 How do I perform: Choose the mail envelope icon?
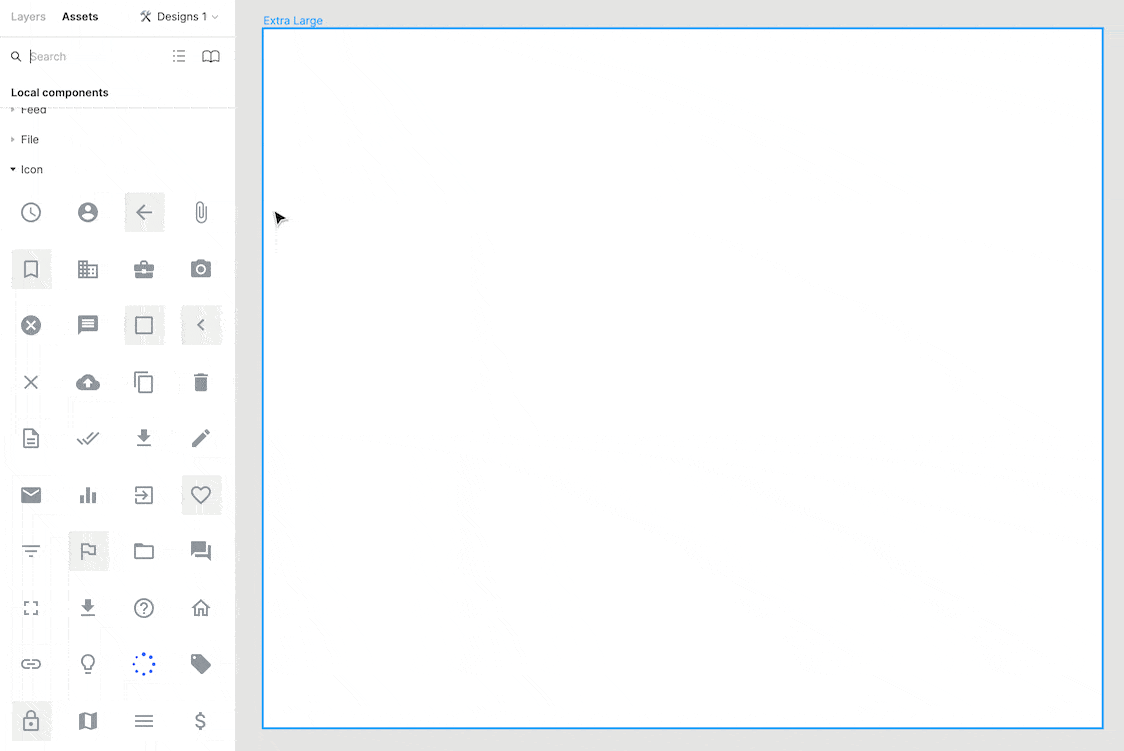coord(31,494)
